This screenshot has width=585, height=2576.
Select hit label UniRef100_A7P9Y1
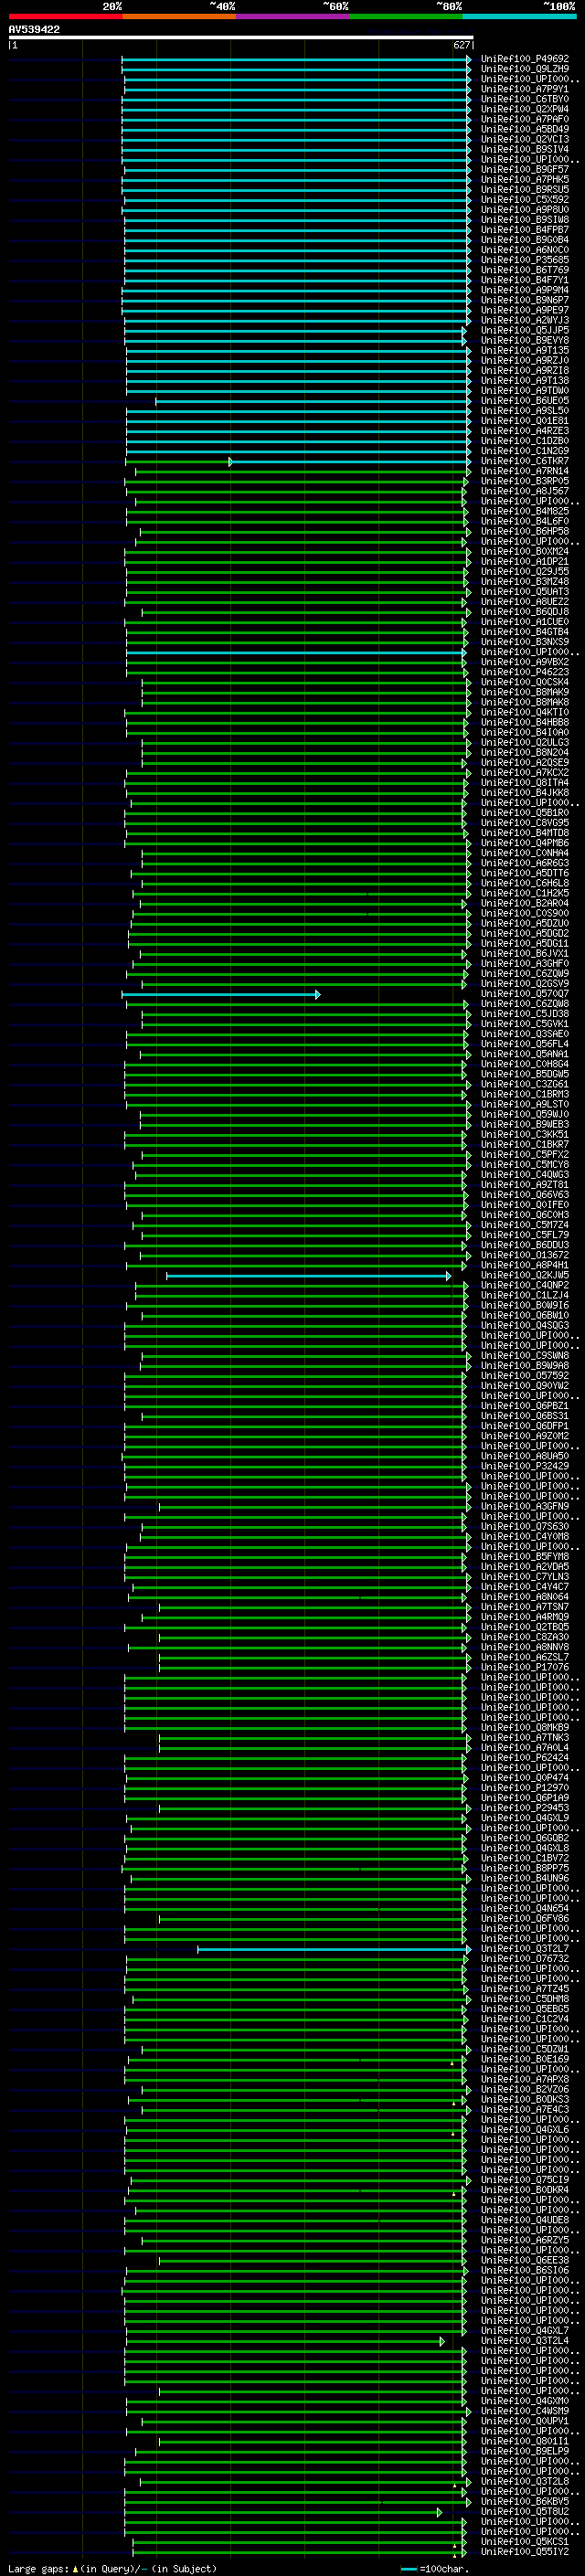click(x=525, y=89)
